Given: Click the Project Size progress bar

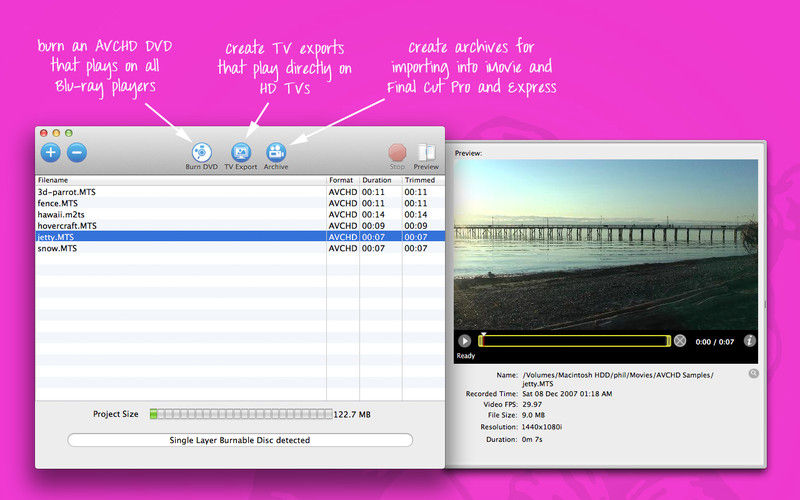Looking at the screenshot, I should click(240, 413).
